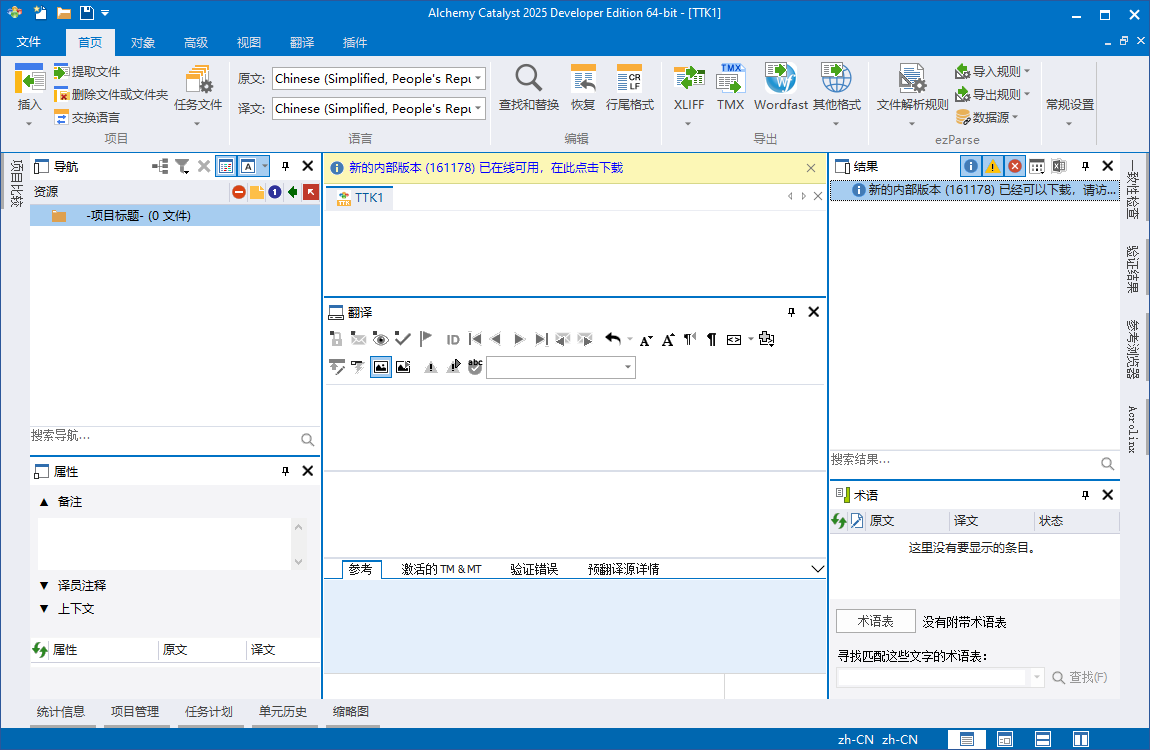Open the 原文 source language dropdown

click(x=478, y=78)
